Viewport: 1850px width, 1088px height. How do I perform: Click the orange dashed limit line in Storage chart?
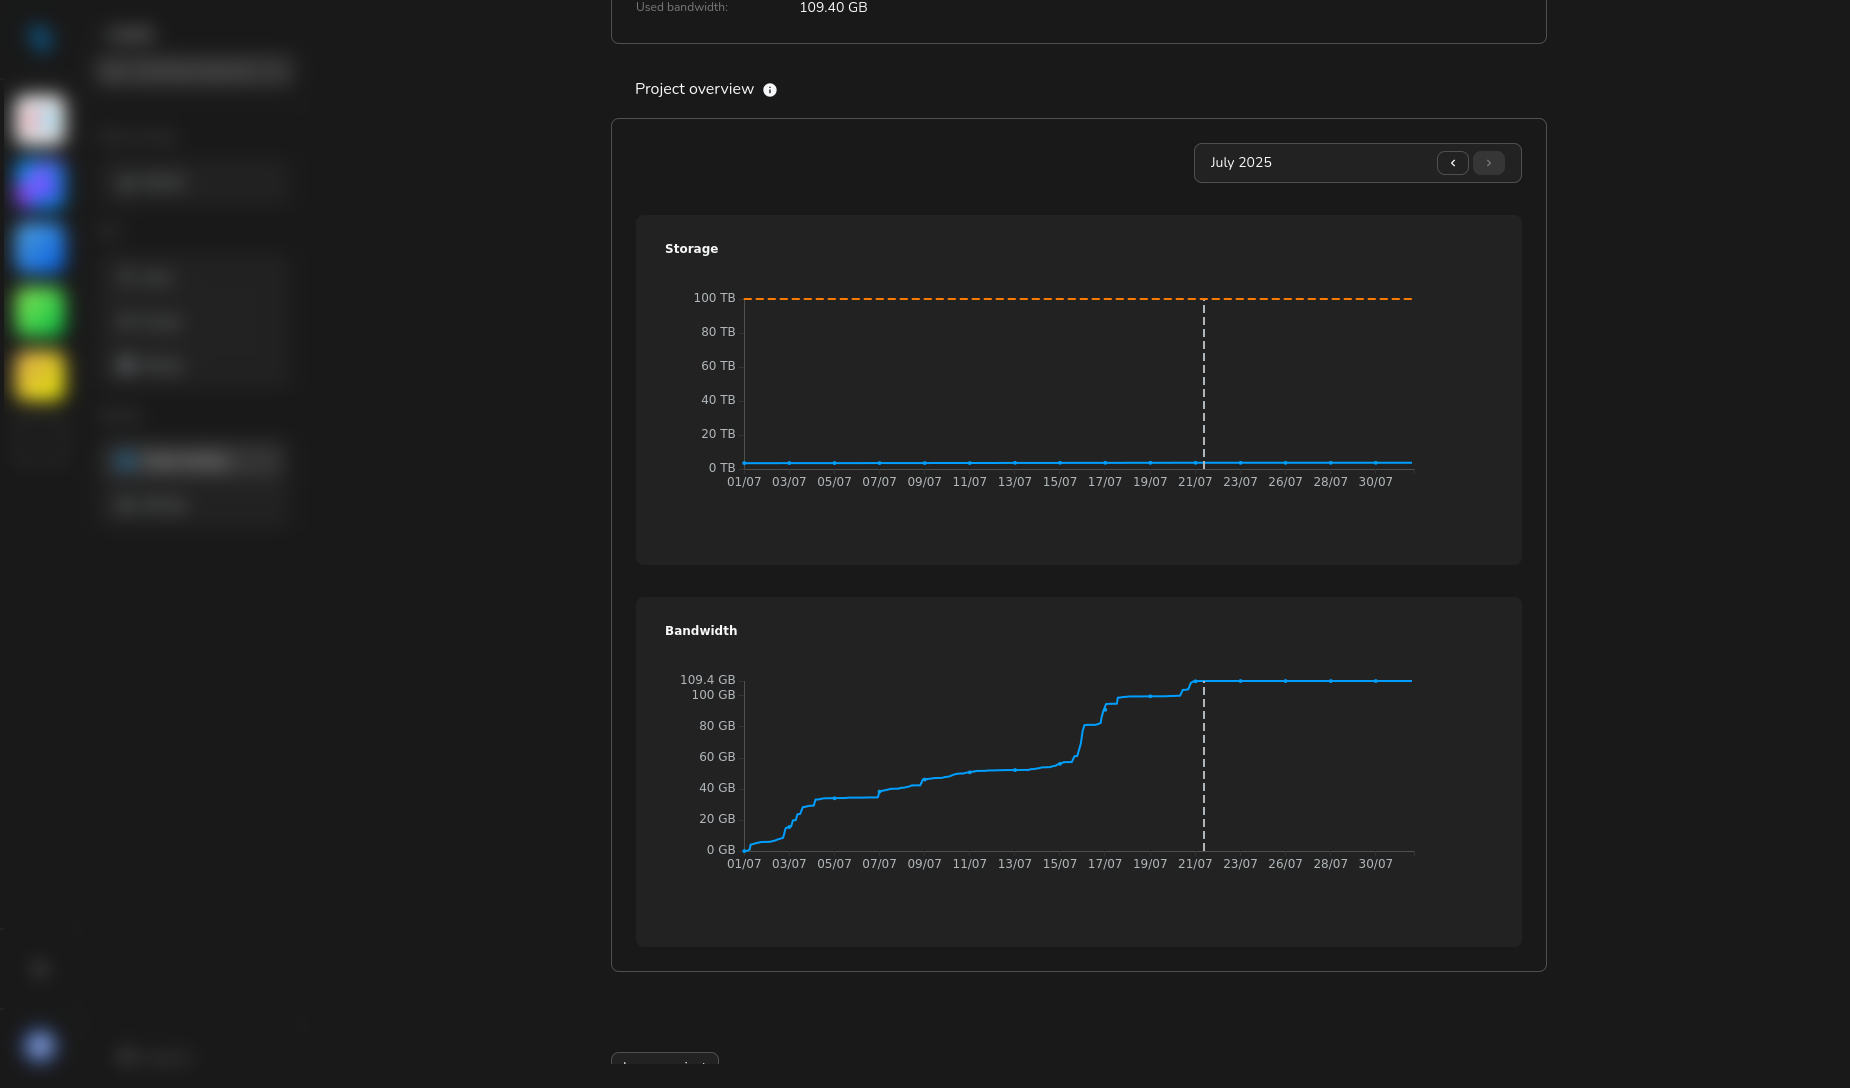click(x=1078, y=299)
